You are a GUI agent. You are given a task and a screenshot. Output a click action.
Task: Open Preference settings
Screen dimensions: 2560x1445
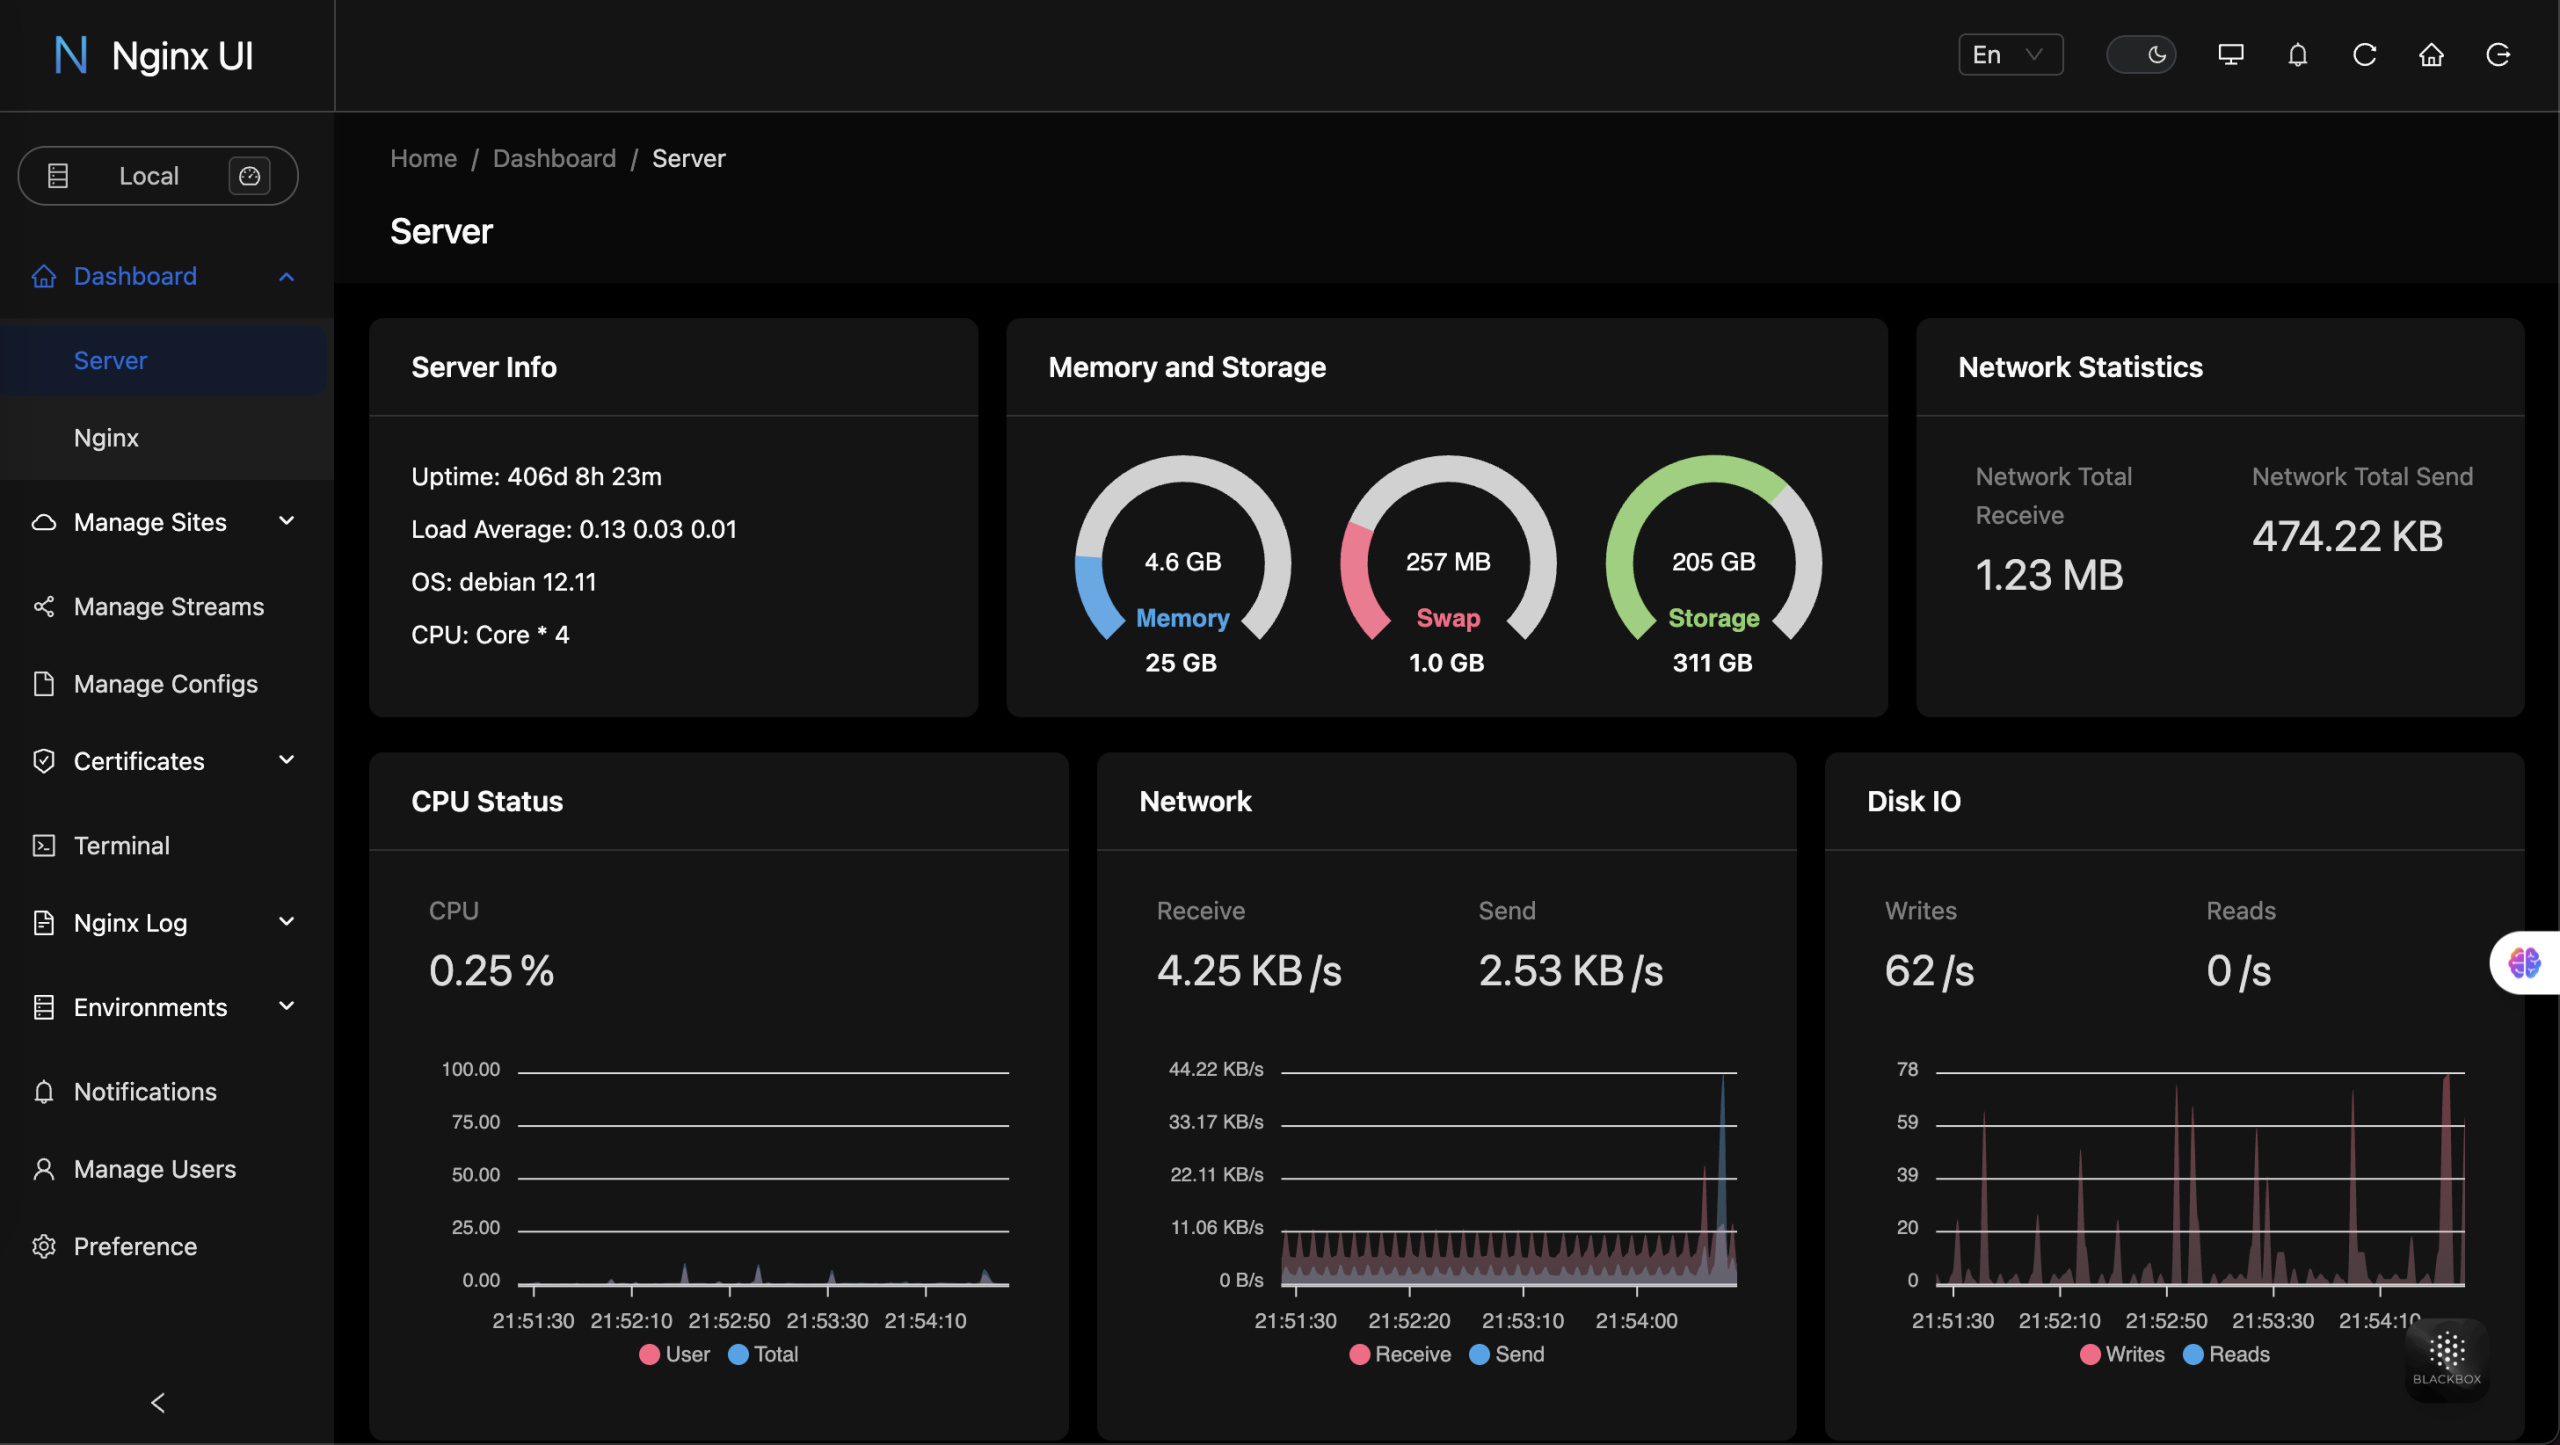(x=135, y=1246)
